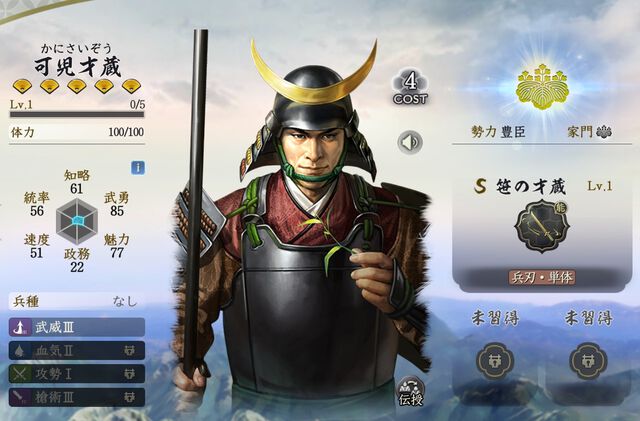
Task: Tap the 家門 family crest icon
Action: coord(604,131)
